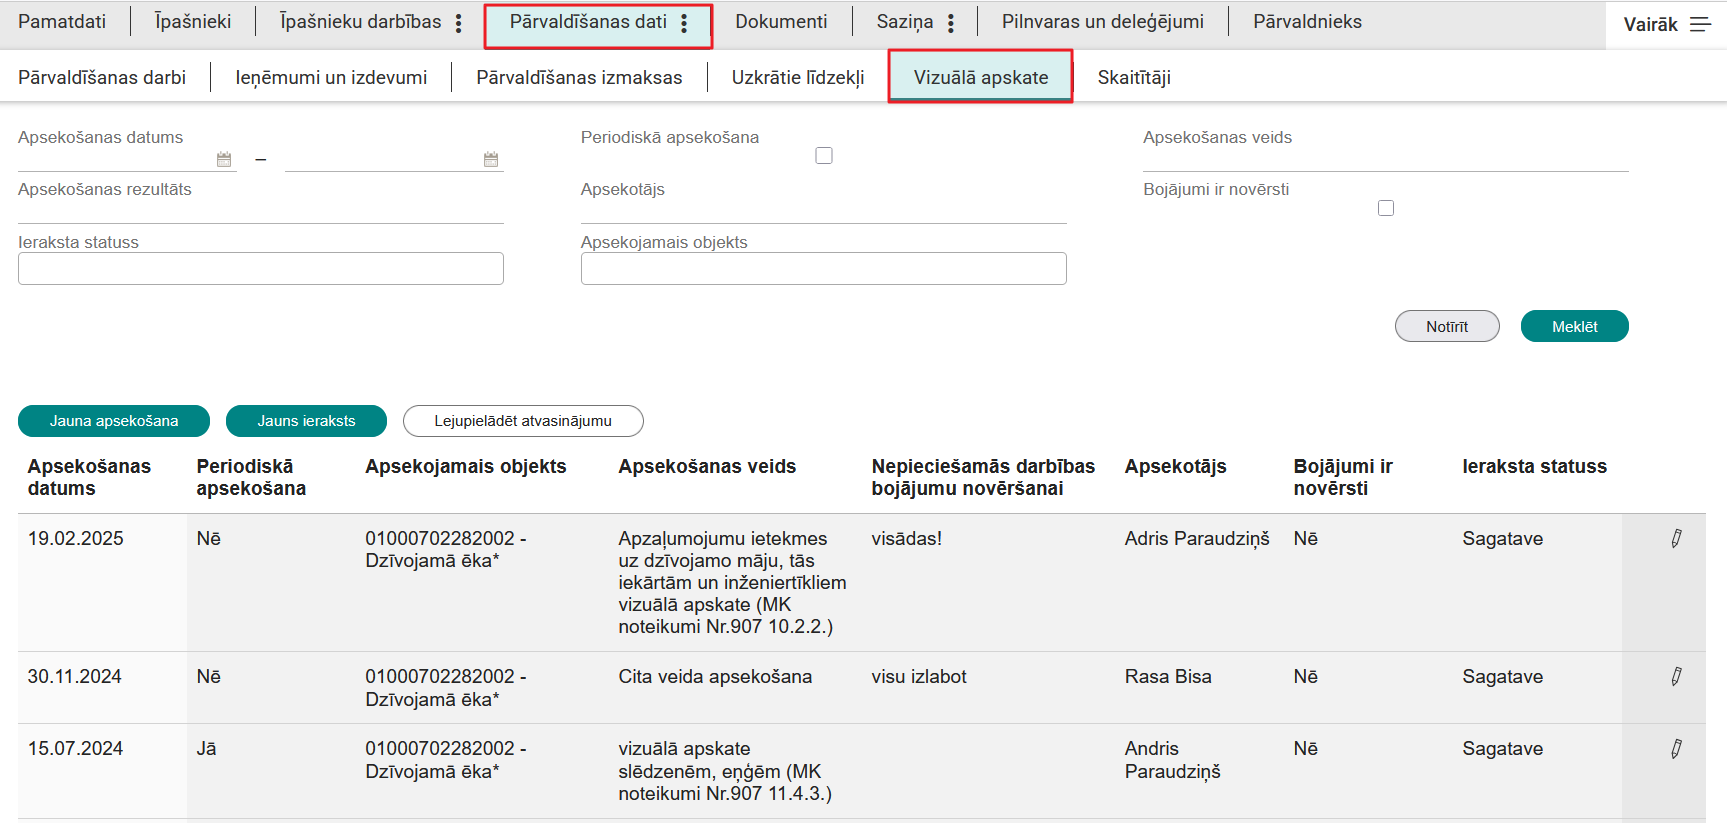
Task: Open the three-dot menu next to Īpašnieku darbības
Action: pos(459,23)
